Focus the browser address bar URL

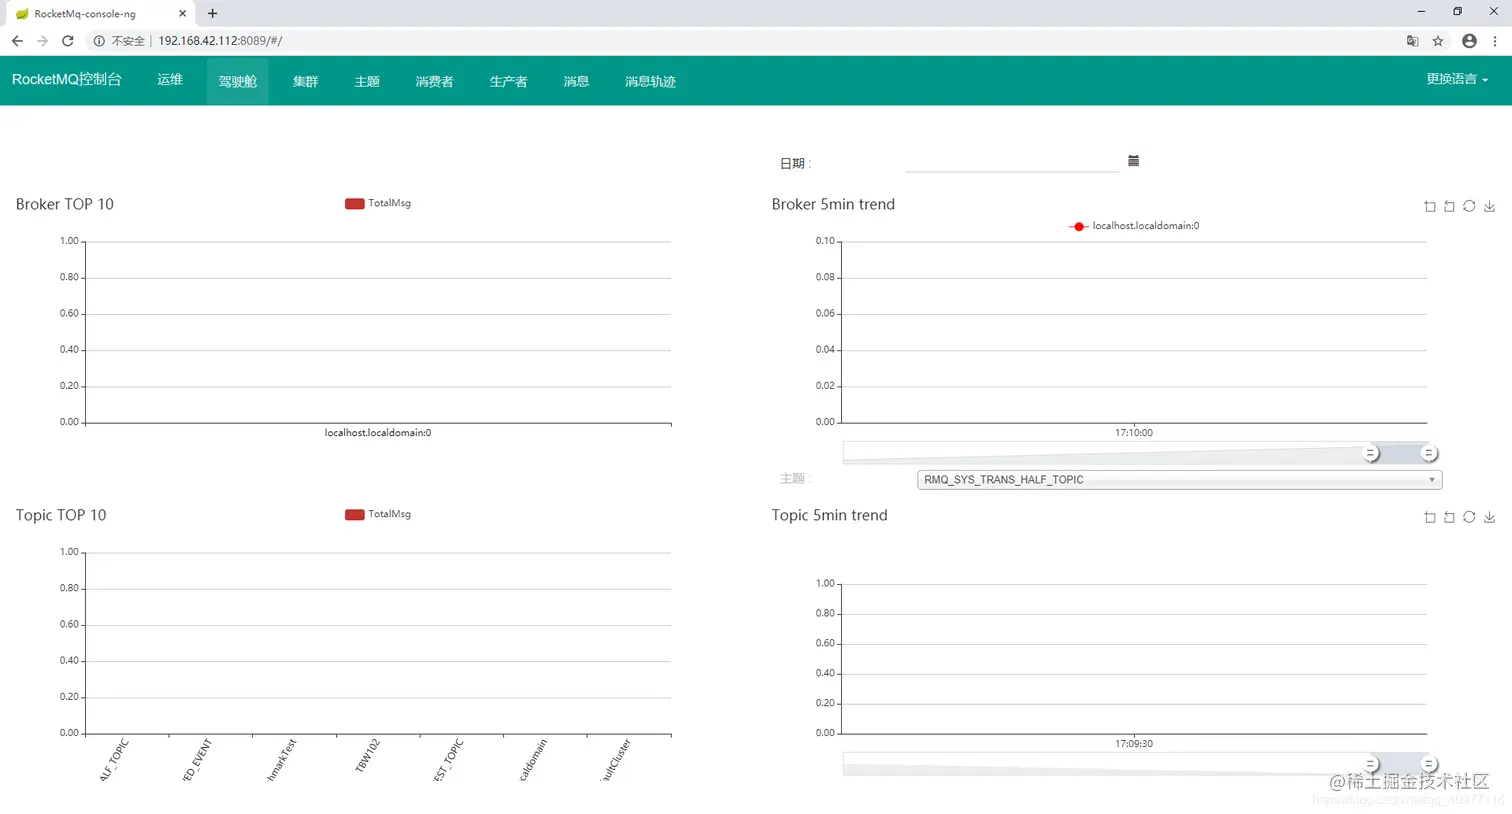[x=220, y=41]
